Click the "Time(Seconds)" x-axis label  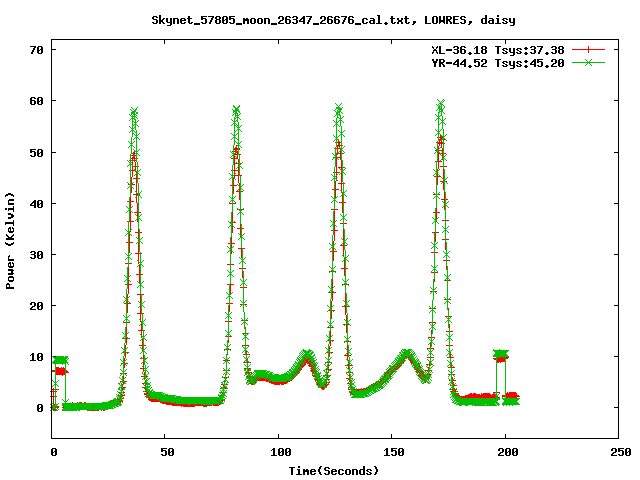334,471
